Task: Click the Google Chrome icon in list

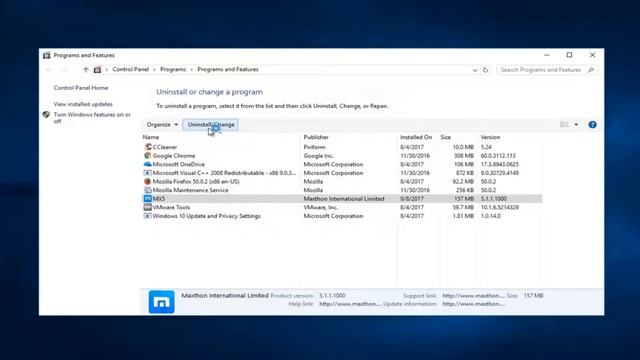Action: click(x=148, y=156)
